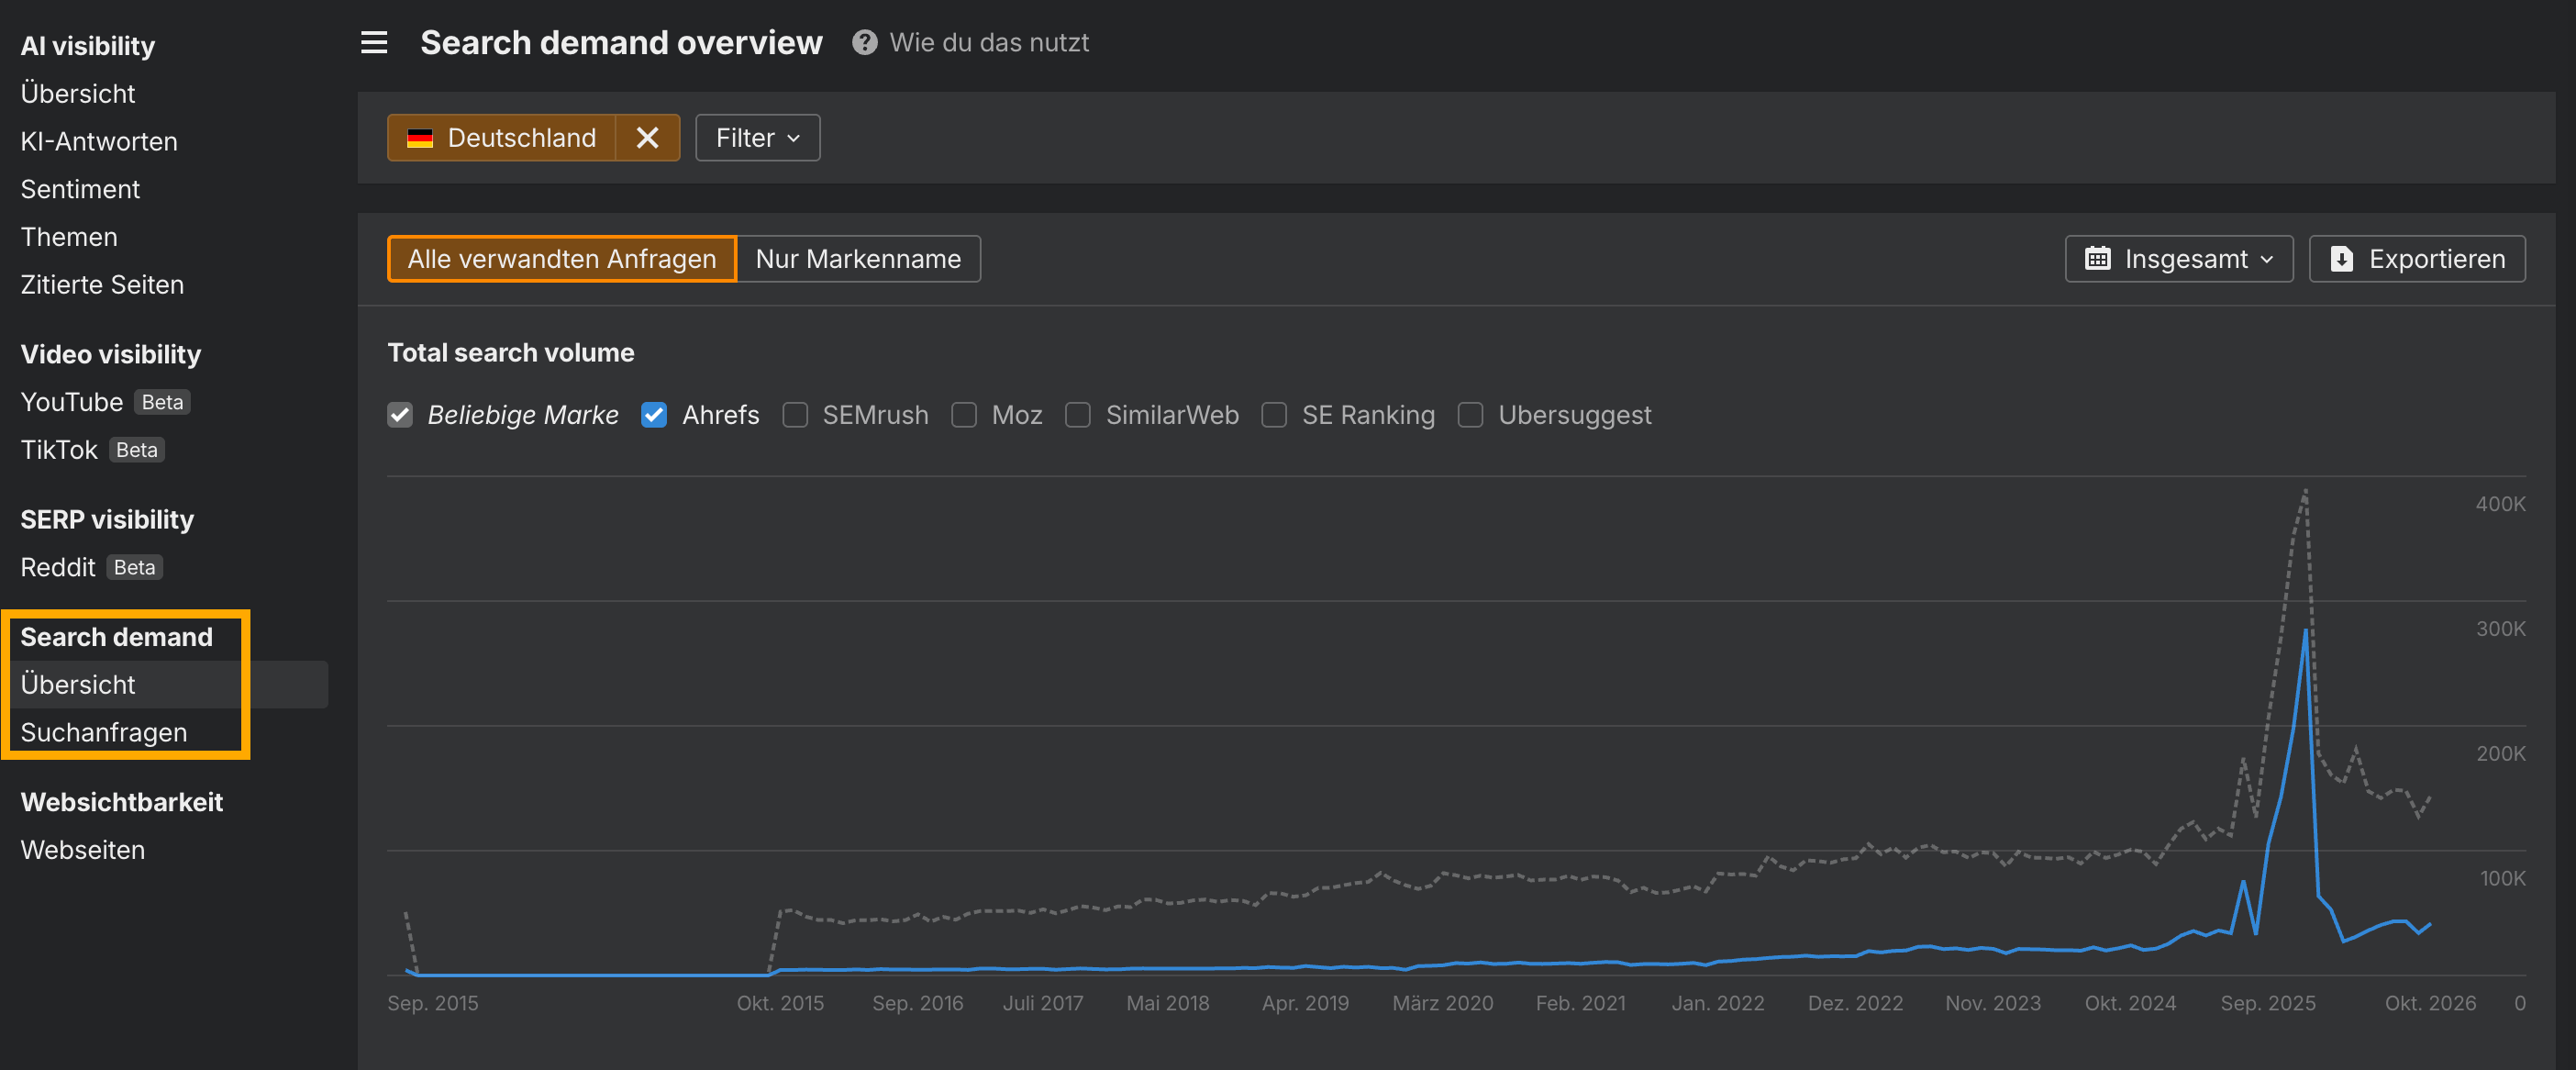Viewport: 2576px width, 1070px height.
Task: Switch to the Nur Markenname tab
Action: click(x=858, y=259)
